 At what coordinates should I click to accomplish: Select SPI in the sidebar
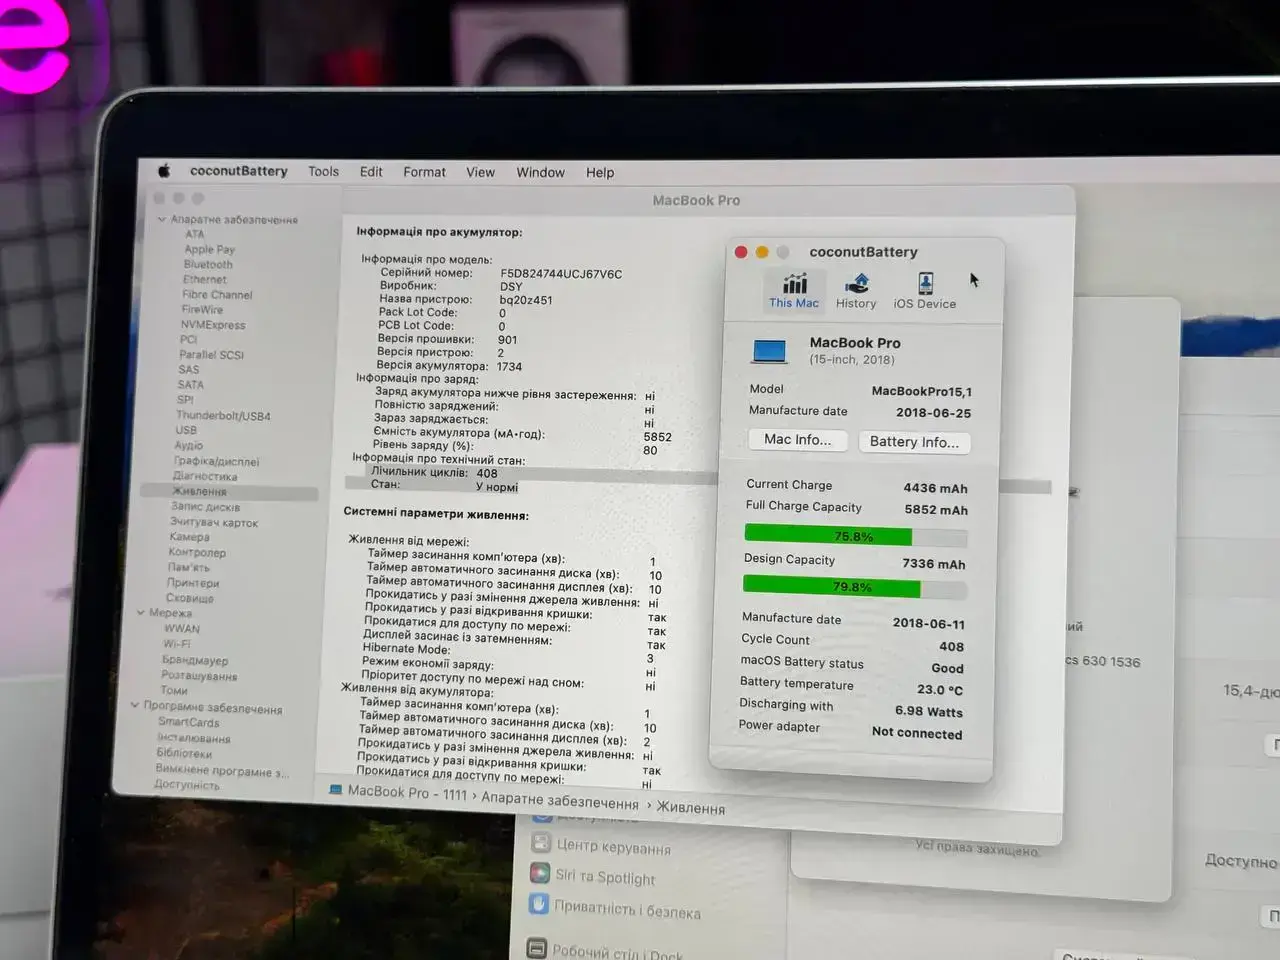185,399
